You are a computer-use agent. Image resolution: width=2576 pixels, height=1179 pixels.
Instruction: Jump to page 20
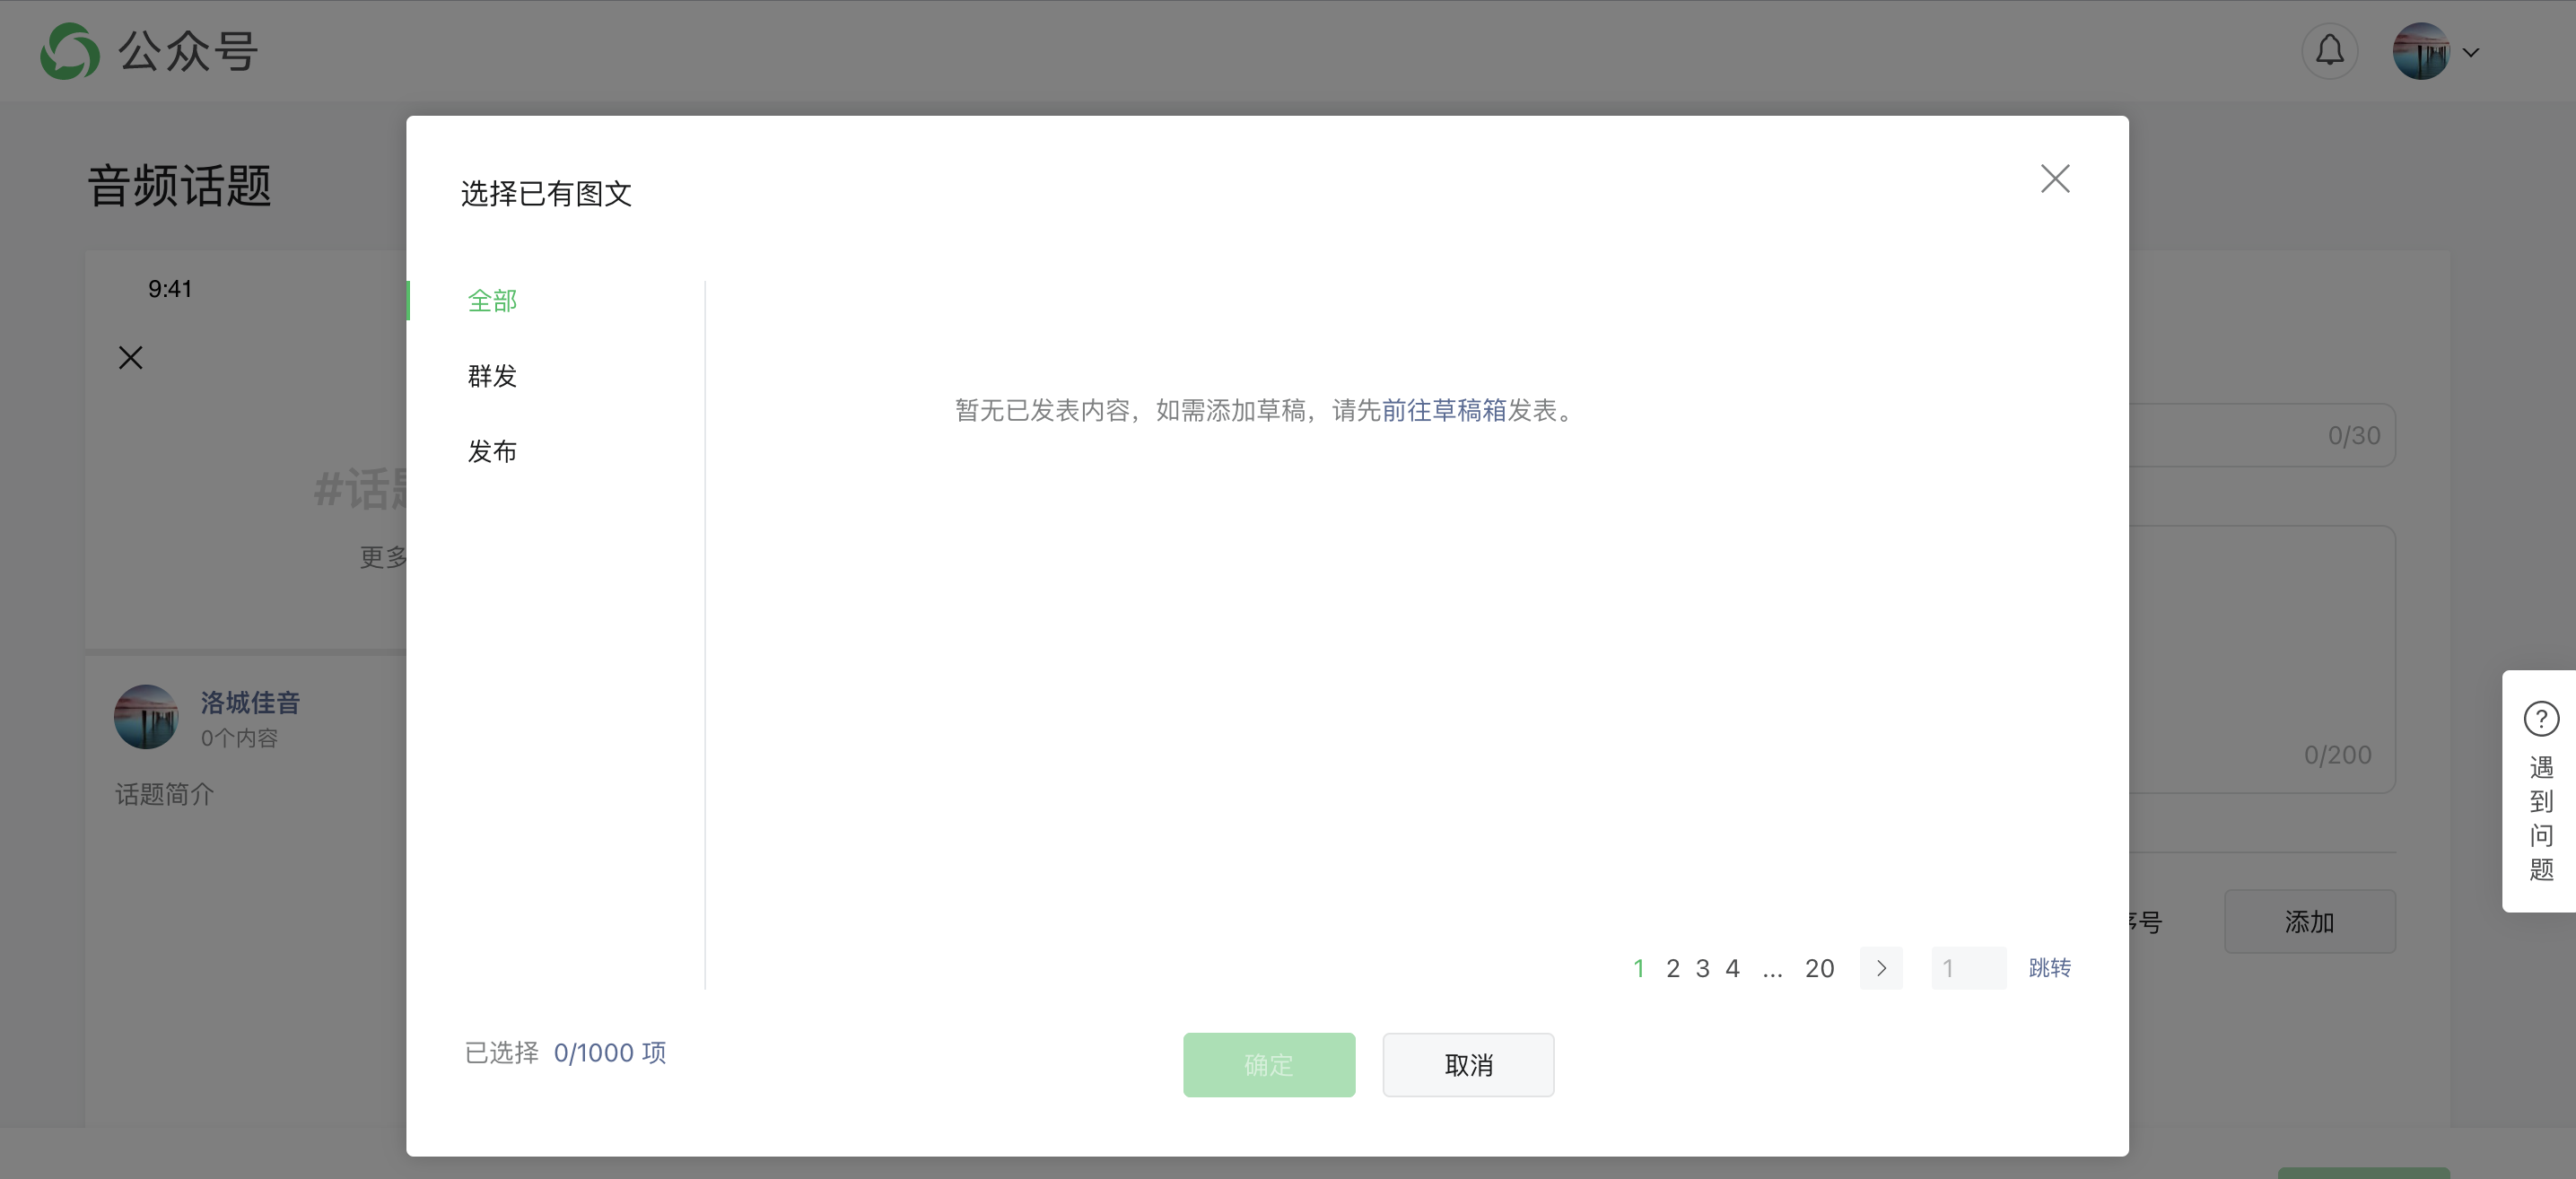(x=1819, y=968)
